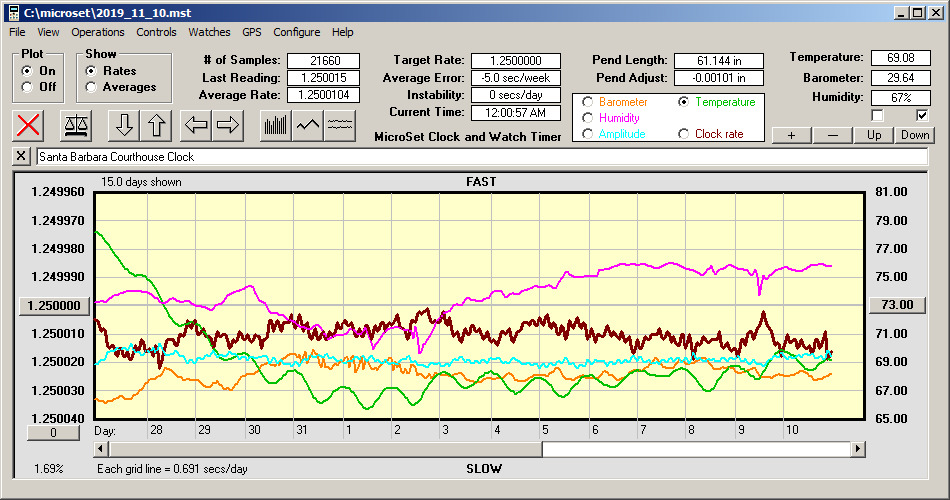
Task: Click the 1.250000 left axis center button
Action: (55, 305)
